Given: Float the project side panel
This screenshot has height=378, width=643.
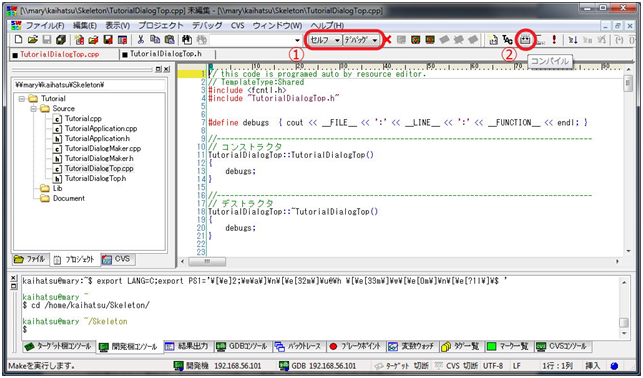Looking at the screenshot, I should (x=159, y=70).
